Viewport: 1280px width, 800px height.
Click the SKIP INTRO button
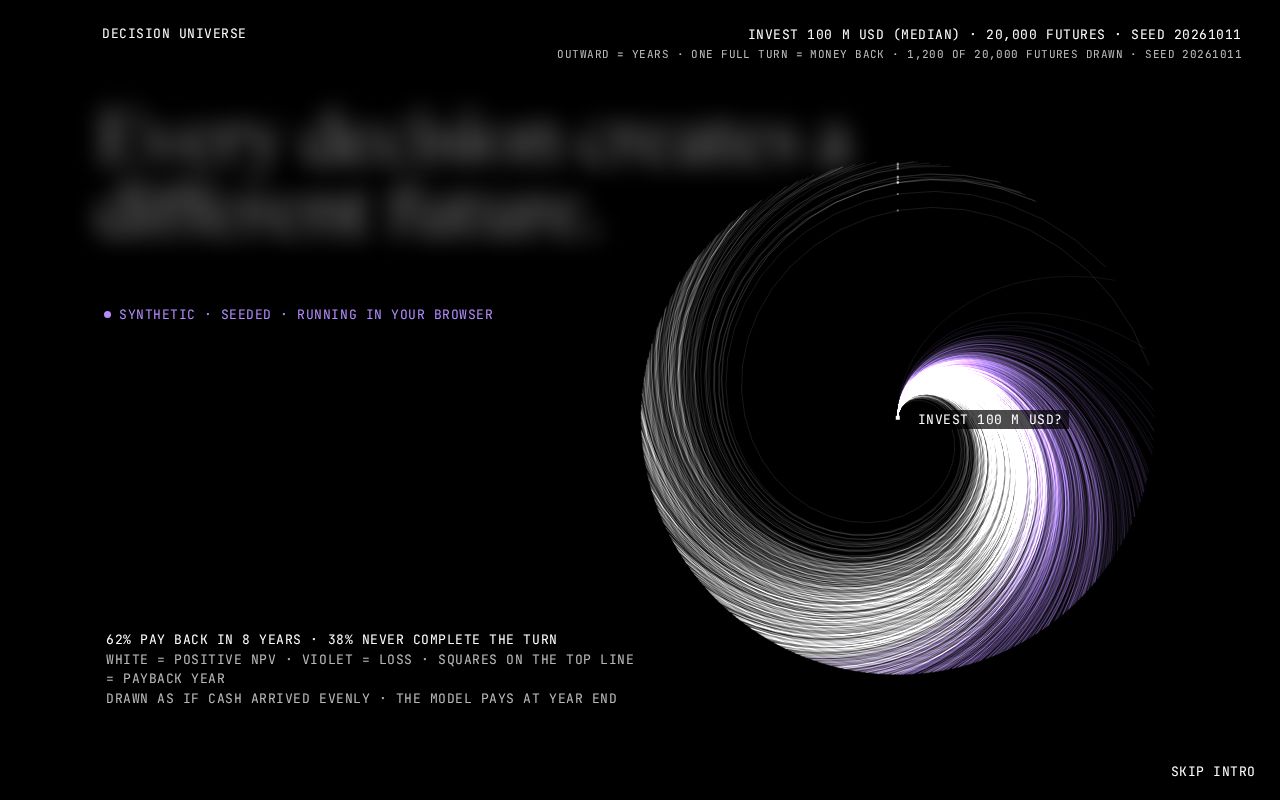point(1212,772)
